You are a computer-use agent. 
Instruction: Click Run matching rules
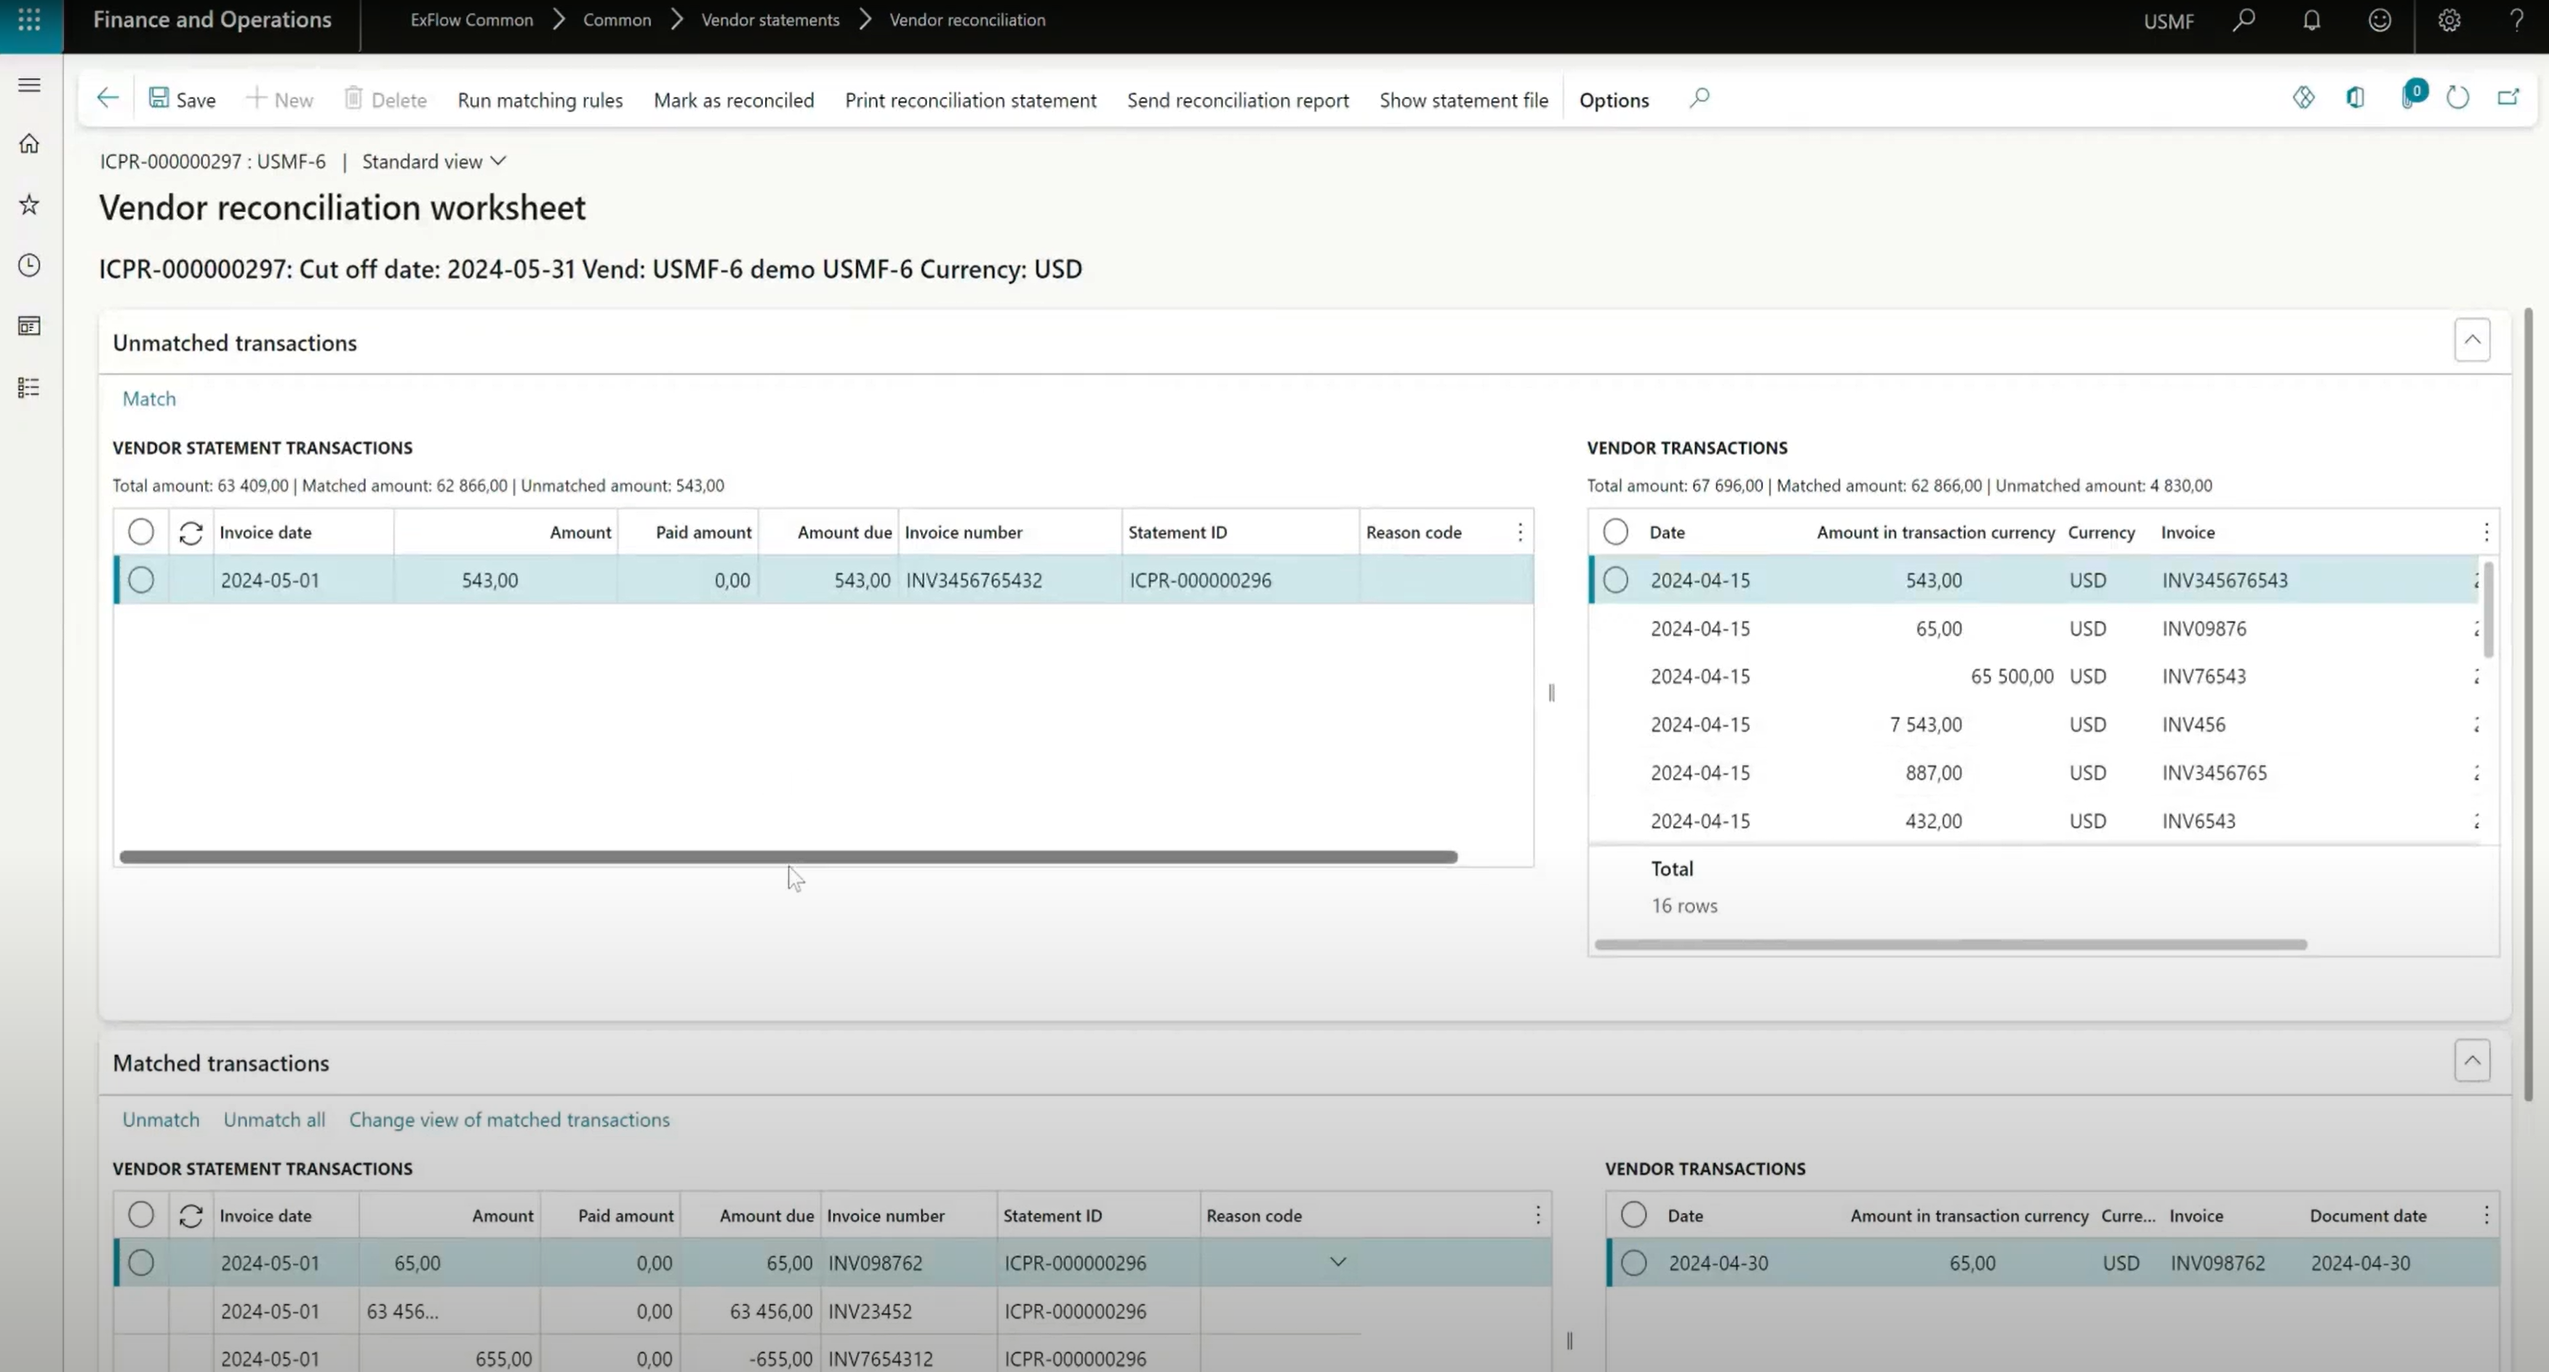click(x=539, y=100)
